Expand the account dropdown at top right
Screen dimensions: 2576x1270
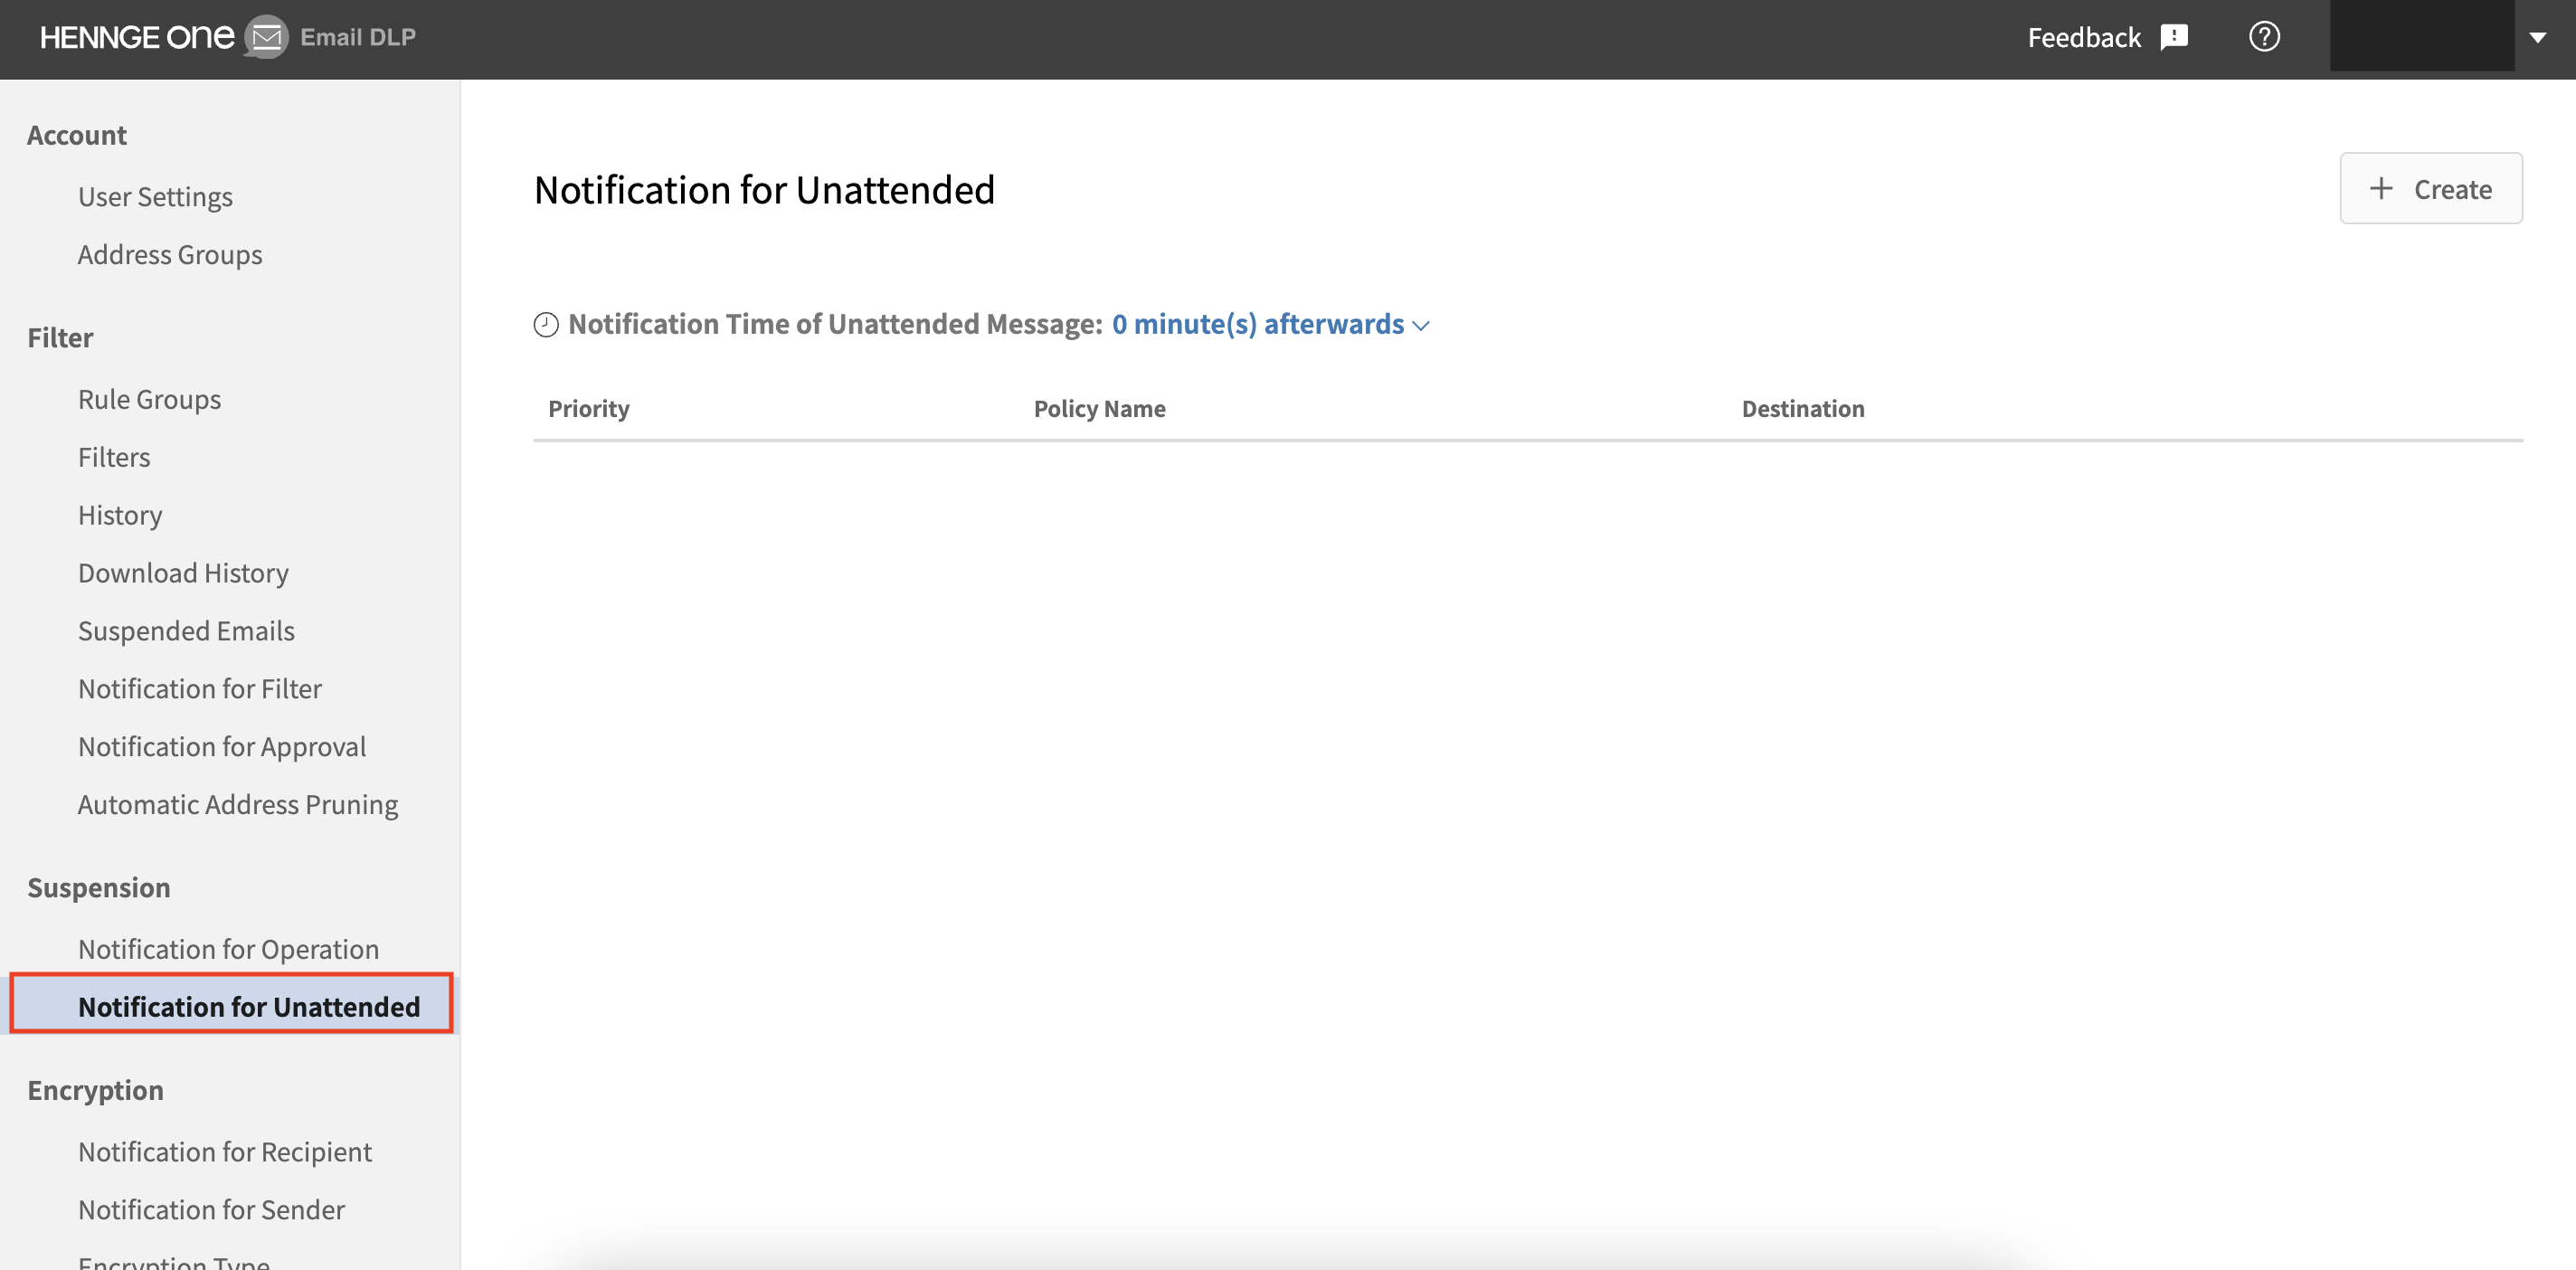[2539, 37]
